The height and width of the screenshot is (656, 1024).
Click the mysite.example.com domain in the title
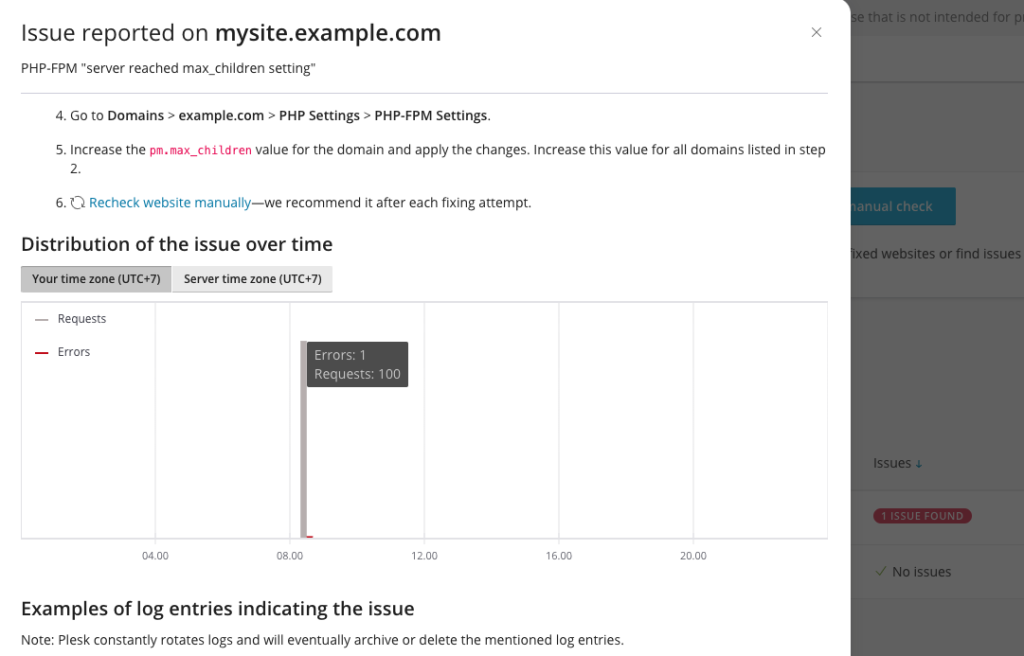coord(328,33)
